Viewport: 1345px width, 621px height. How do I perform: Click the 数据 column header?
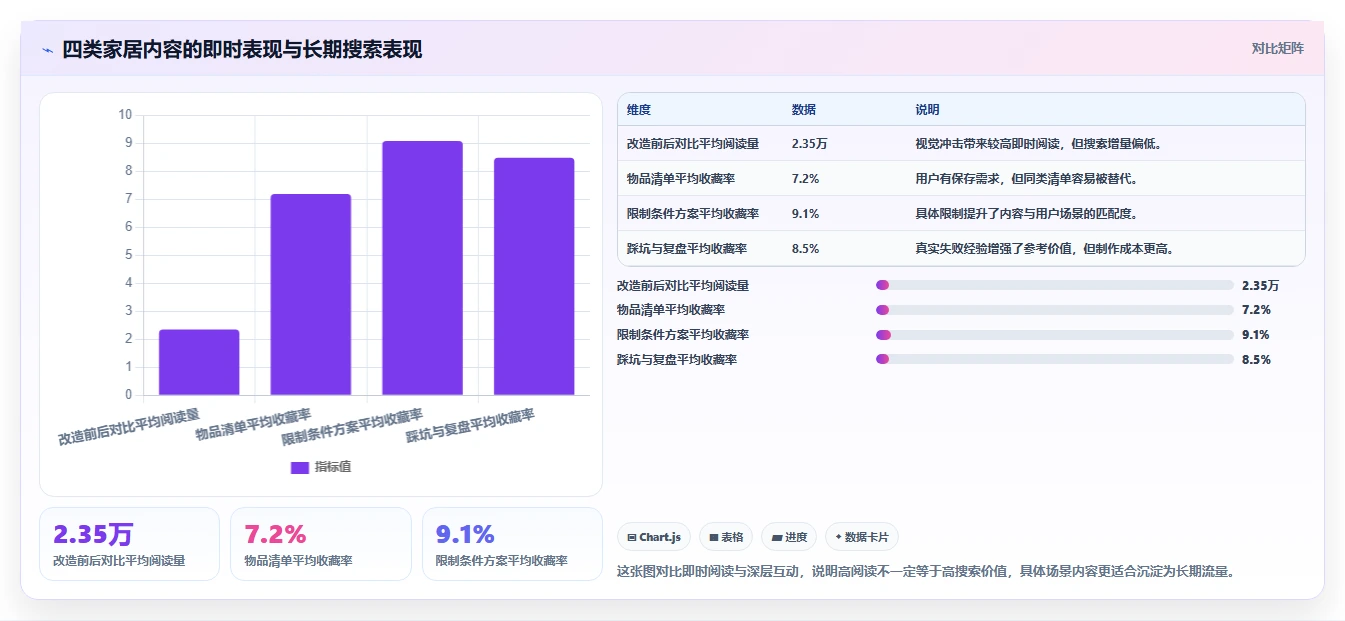tap(803, 110)
